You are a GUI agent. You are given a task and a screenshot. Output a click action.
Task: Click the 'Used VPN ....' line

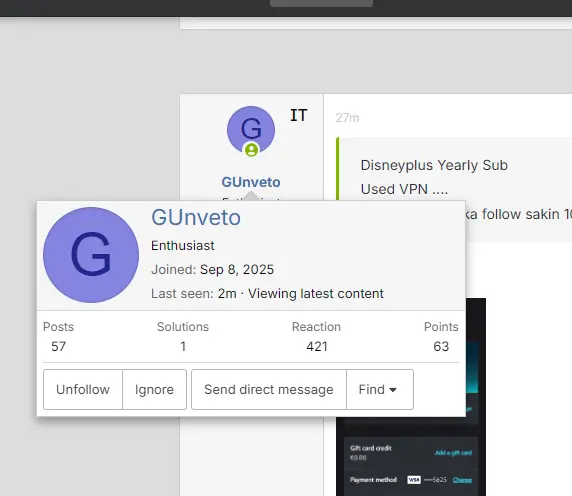click(404, 189)
